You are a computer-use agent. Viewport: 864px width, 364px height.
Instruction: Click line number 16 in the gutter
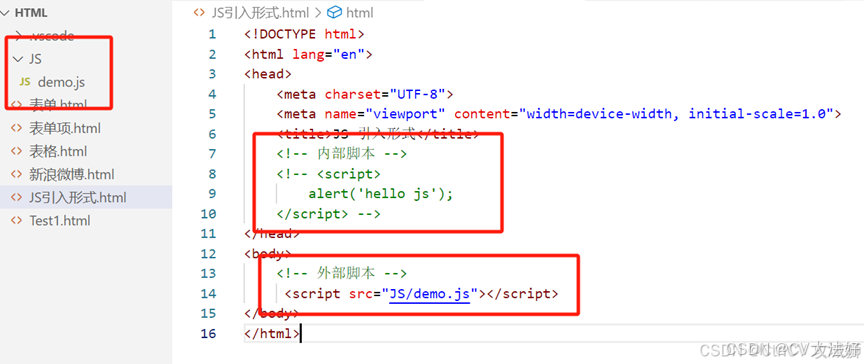pyautogui.click(x=209, y=333)
